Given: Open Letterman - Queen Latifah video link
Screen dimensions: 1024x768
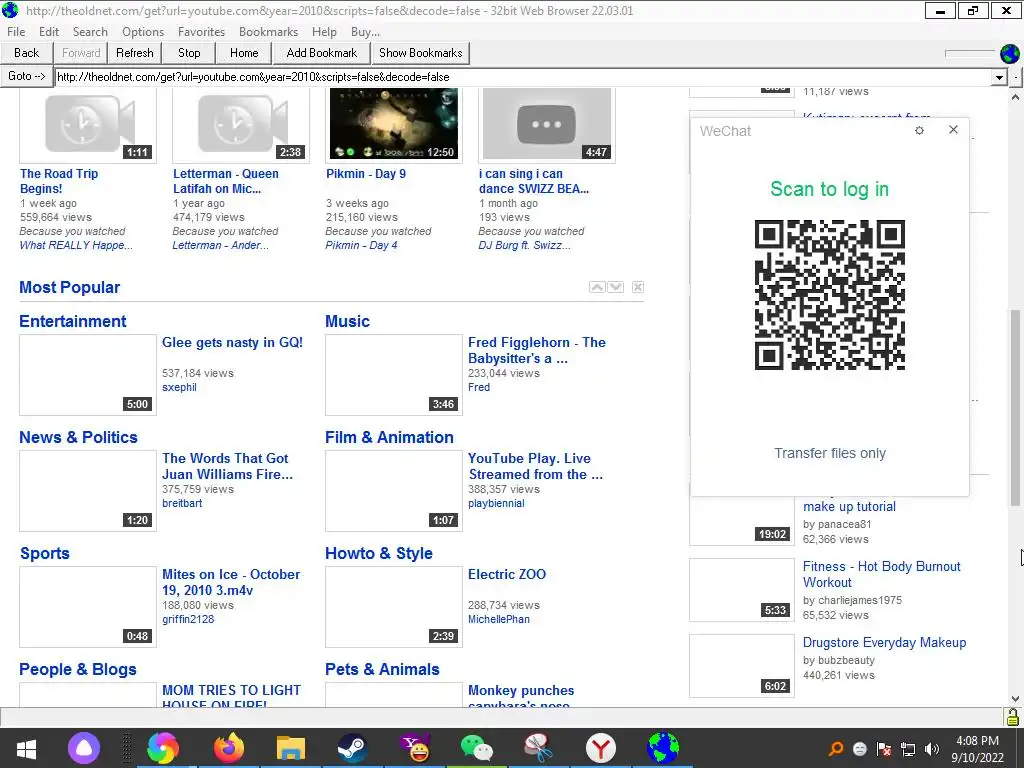Looking at the screenshot, I should [225, 181].
